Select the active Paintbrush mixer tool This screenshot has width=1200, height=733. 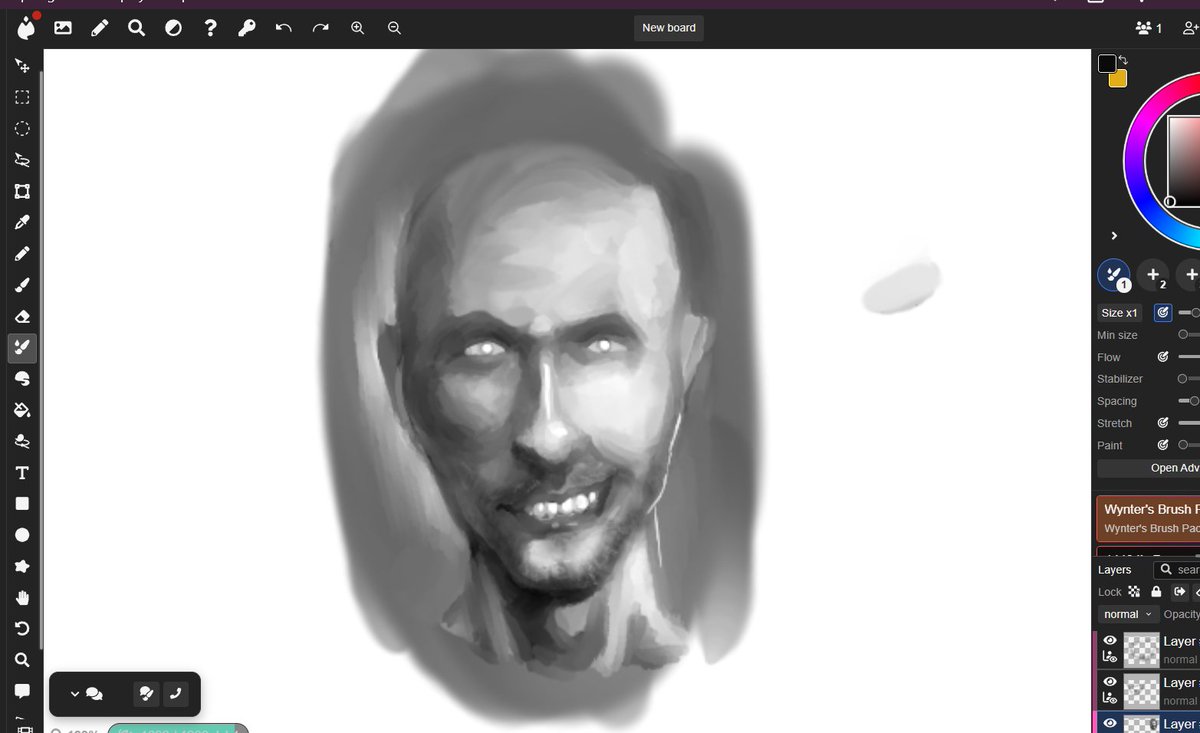(x=22, y=347)
